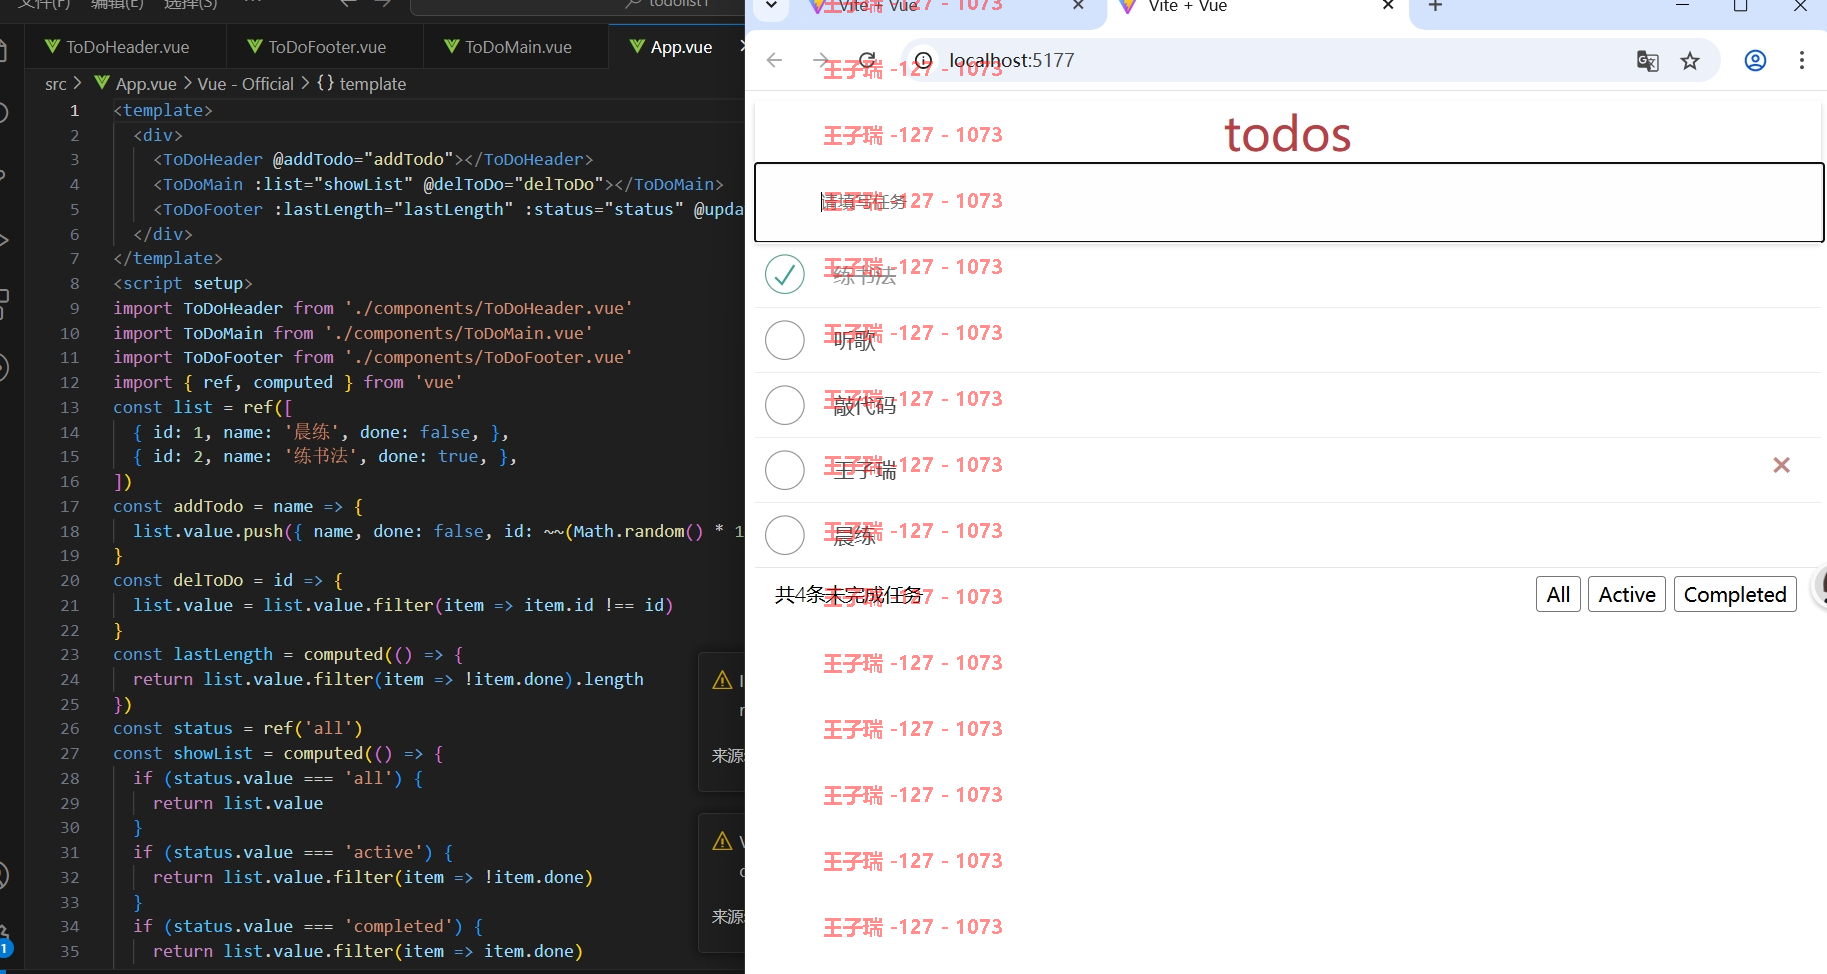Show All todos filter

pyautogui.click(x=1558, y=594)
